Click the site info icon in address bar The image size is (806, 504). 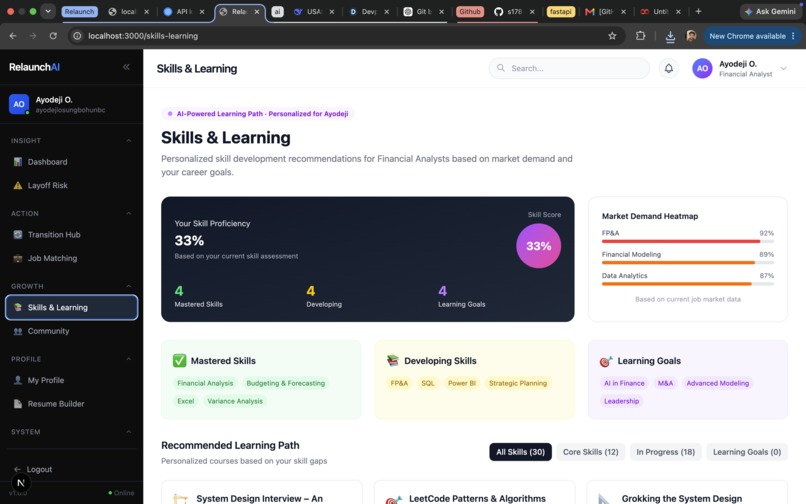click(77, 36)
